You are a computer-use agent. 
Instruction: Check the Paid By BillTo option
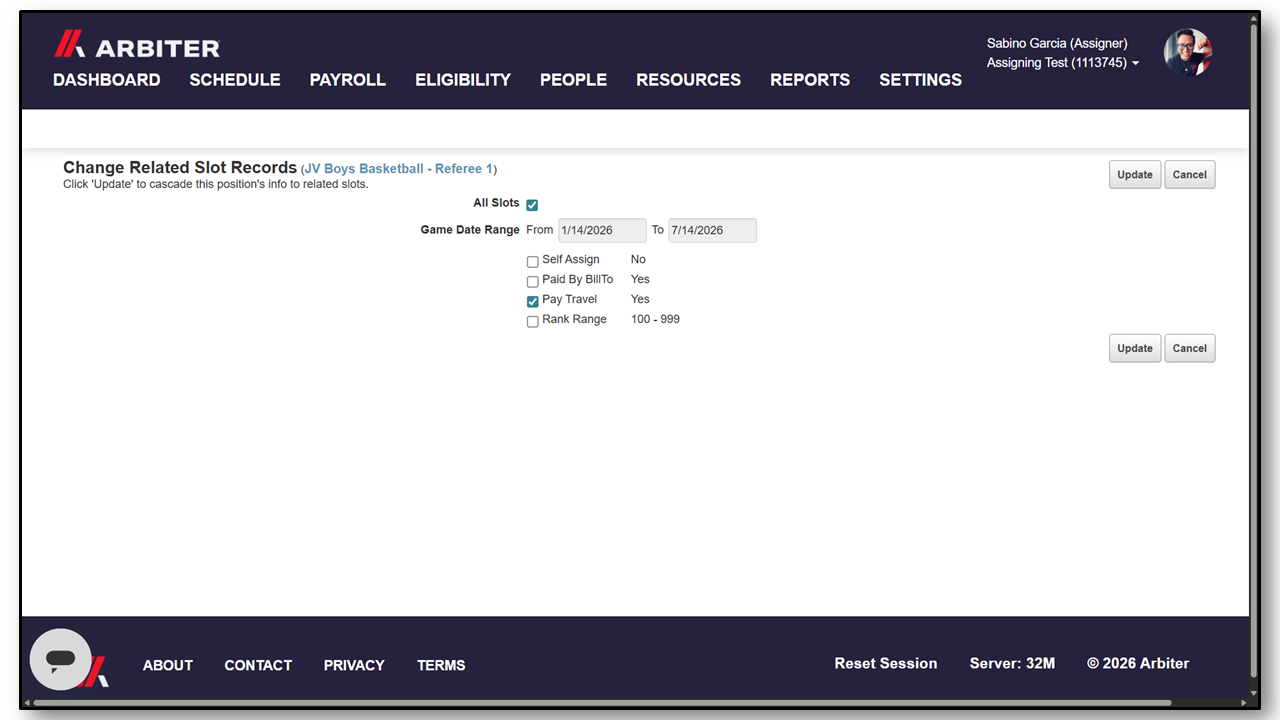[x=533, y=282]
